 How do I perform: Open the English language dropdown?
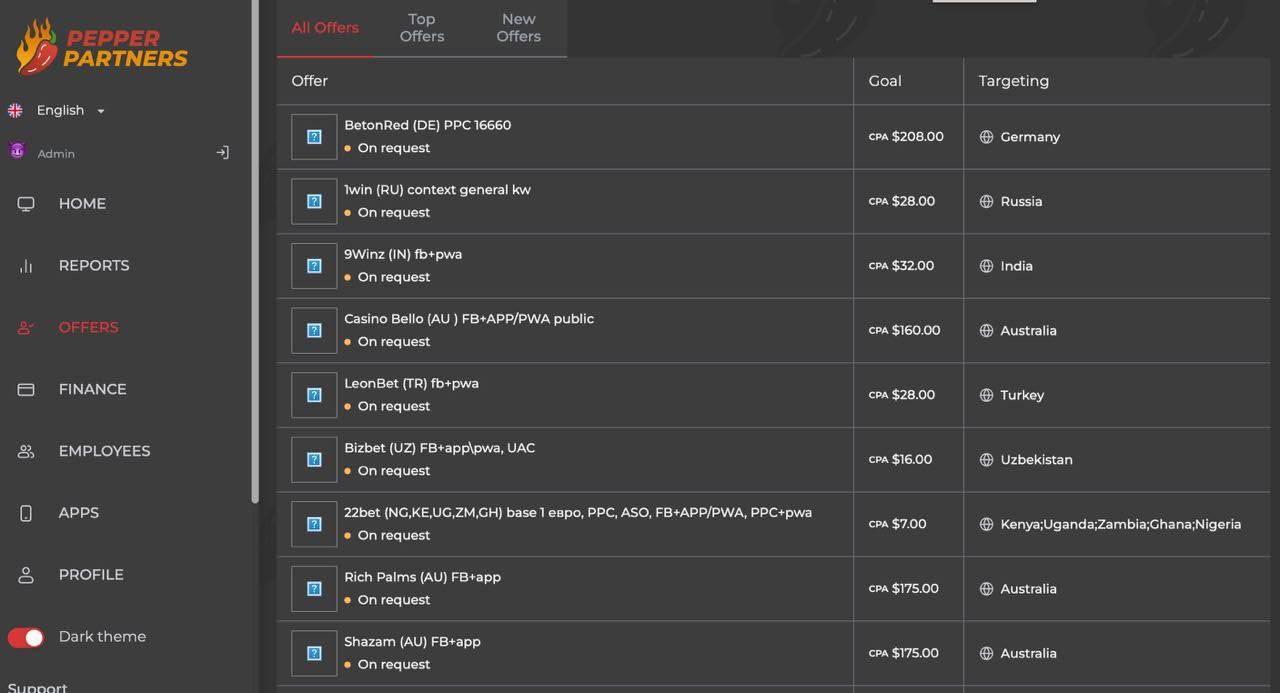70,111
